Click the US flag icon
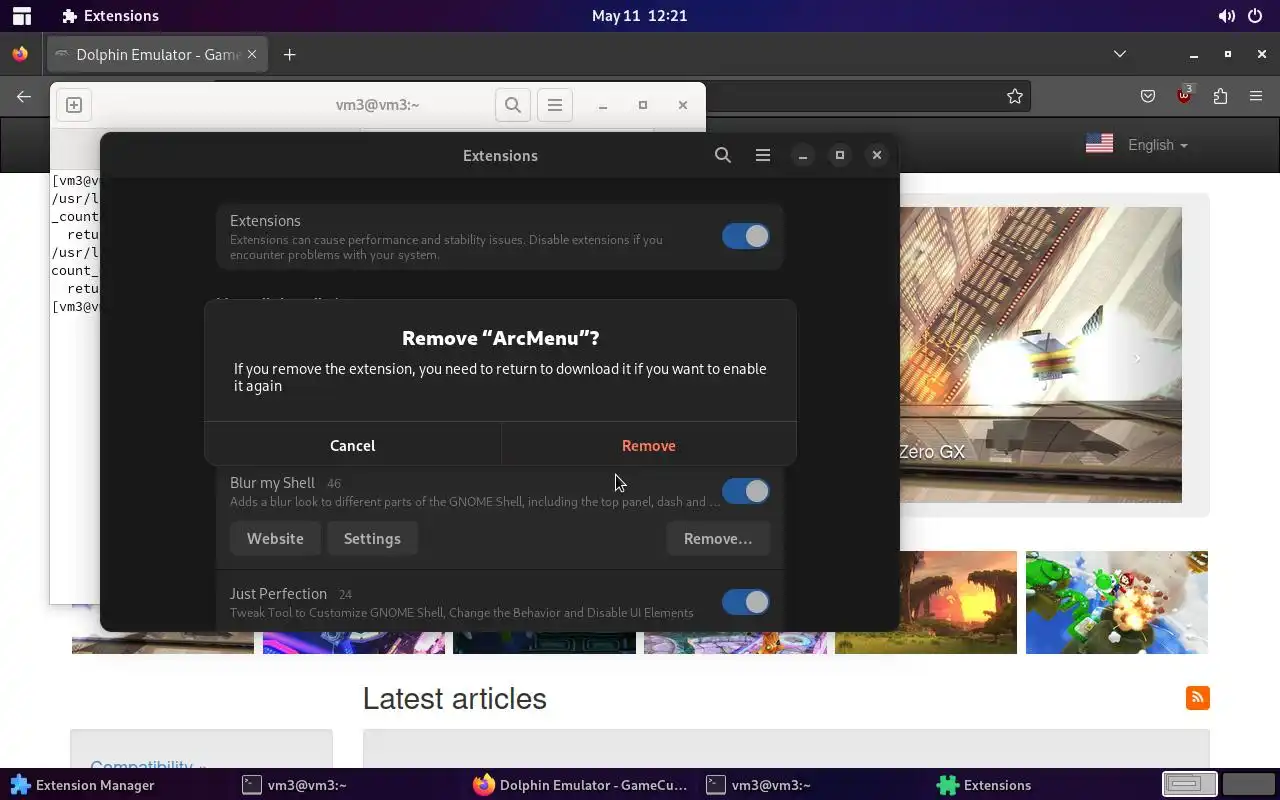 point(1099,144)
